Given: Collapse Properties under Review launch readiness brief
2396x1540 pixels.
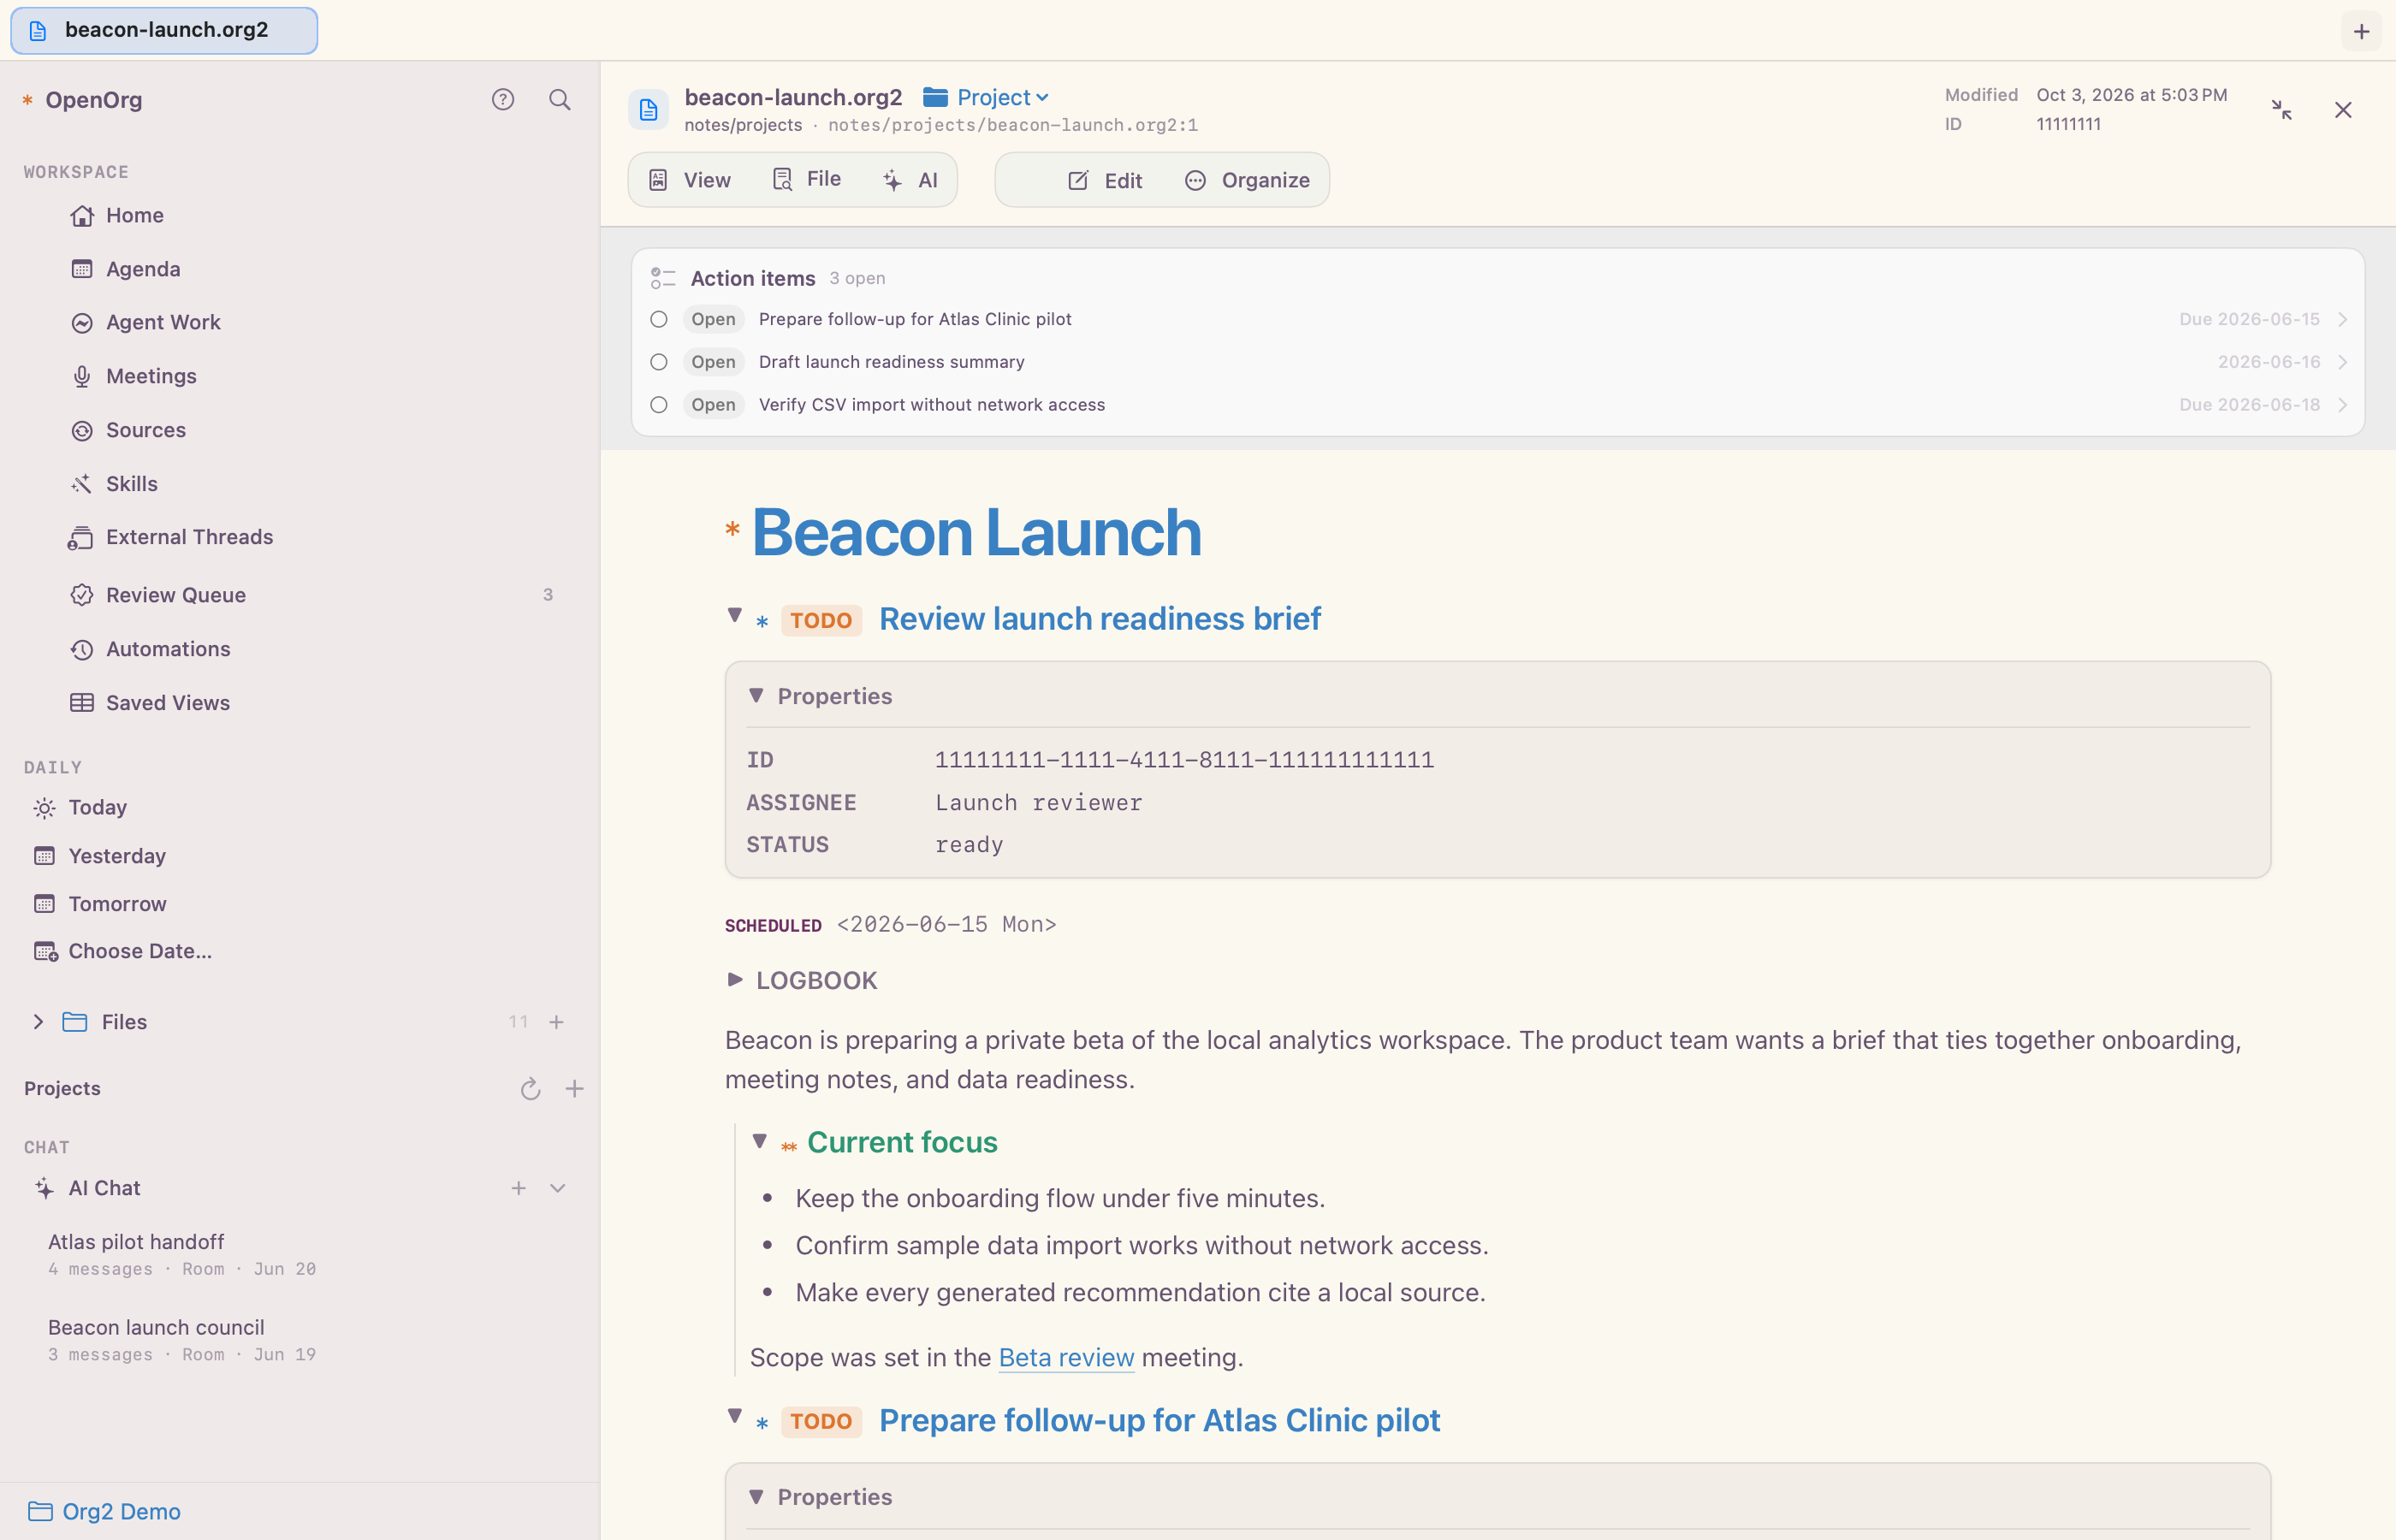Looking at the screenshot, I should [x=756, y=695].
